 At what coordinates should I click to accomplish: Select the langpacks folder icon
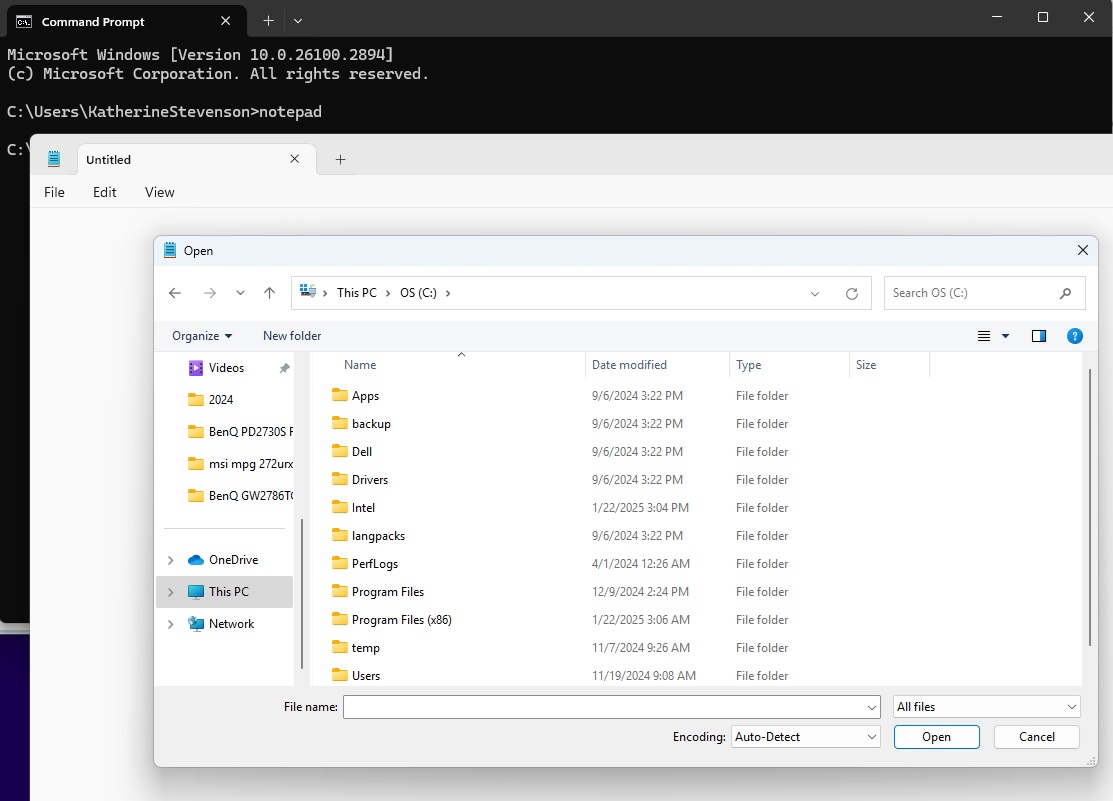click(x=340, y=535)
